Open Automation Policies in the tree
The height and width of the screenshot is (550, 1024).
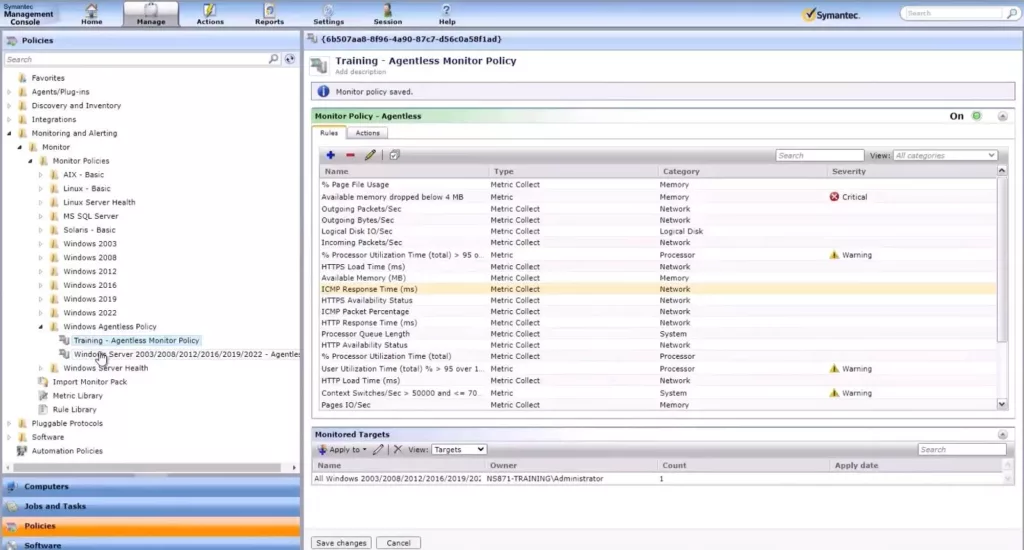(67, 451)
